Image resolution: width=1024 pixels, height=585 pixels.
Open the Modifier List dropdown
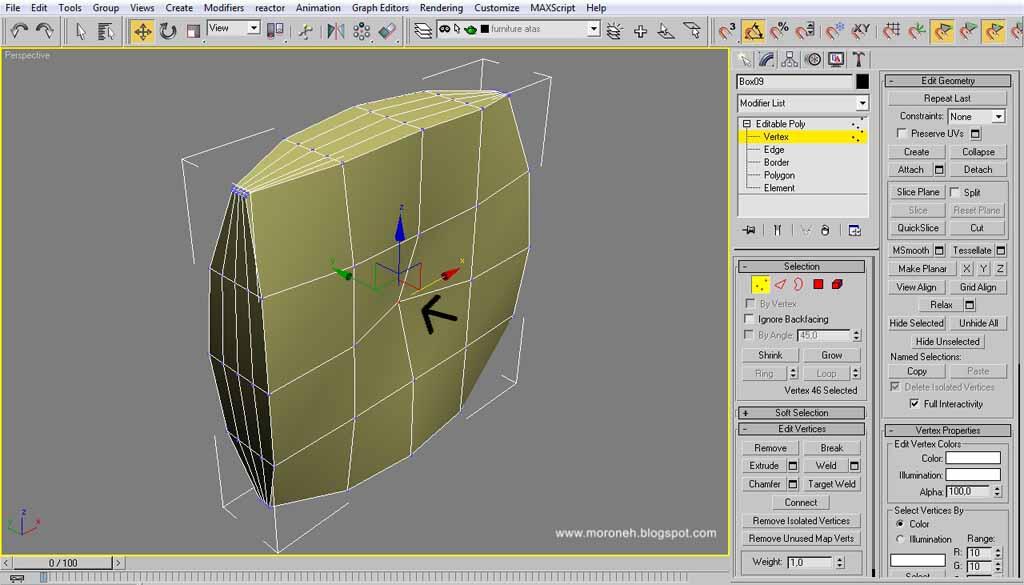(862, 103)
